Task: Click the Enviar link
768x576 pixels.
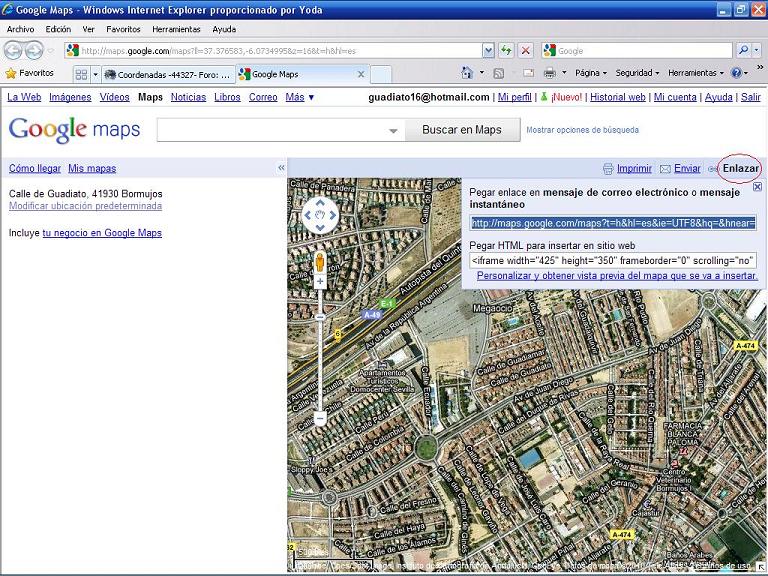Action: [x=687, y=168]
